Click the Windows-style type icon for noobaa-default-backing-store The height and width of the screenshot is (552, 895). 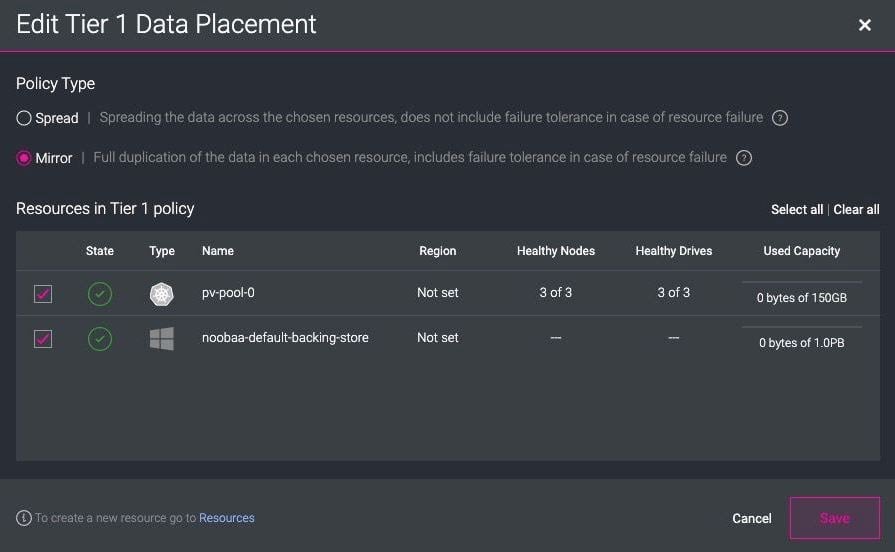pos(161,339)
